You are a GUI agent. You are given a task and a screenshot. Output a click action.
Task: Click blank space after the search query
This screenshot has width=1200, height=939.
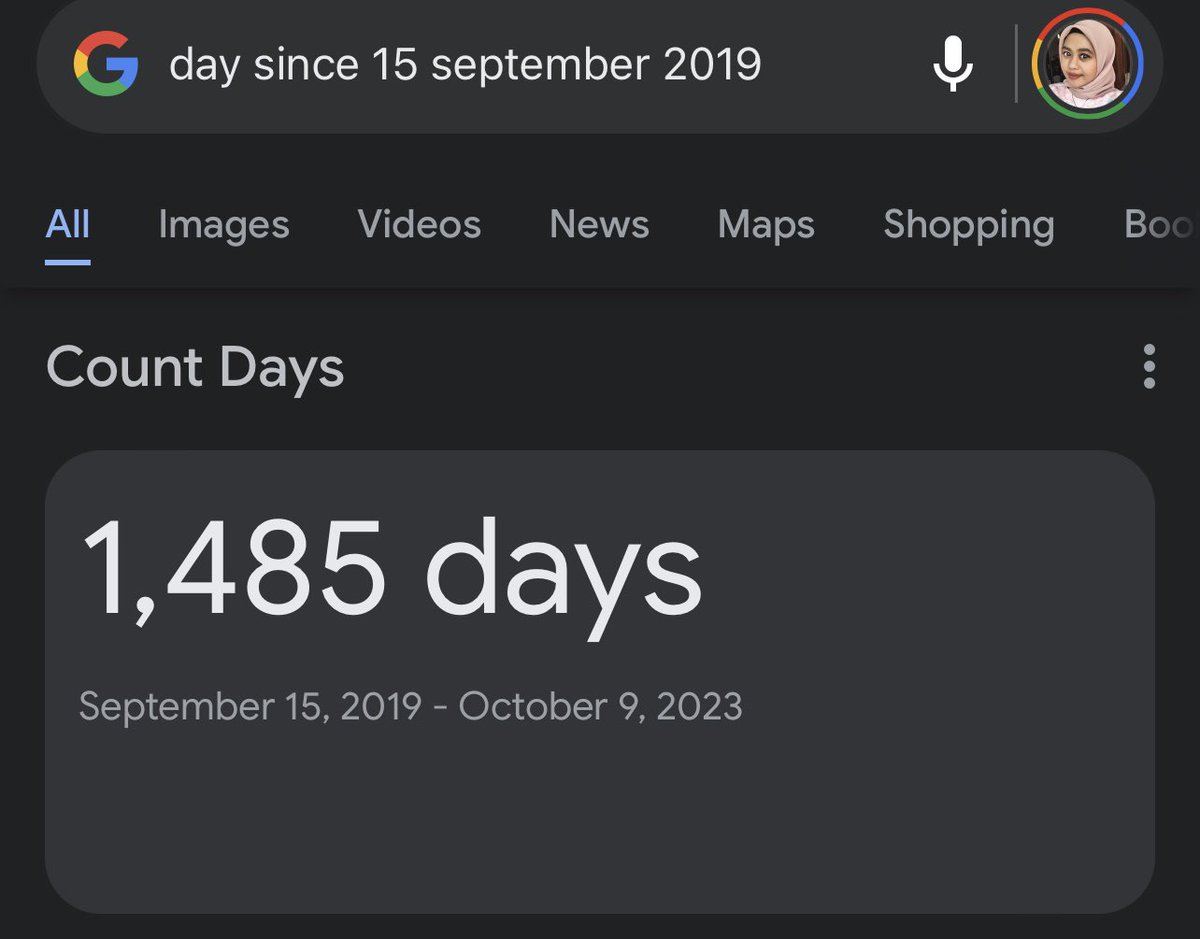840,65
